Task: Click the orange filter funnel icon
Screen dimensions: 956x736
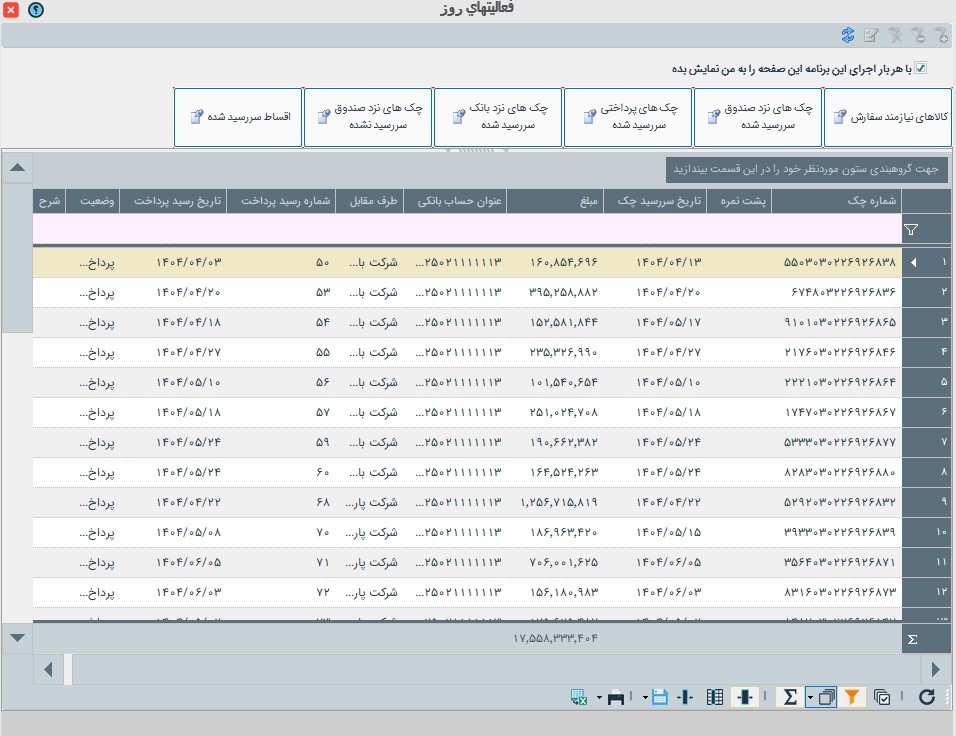Action: (852, 698)
